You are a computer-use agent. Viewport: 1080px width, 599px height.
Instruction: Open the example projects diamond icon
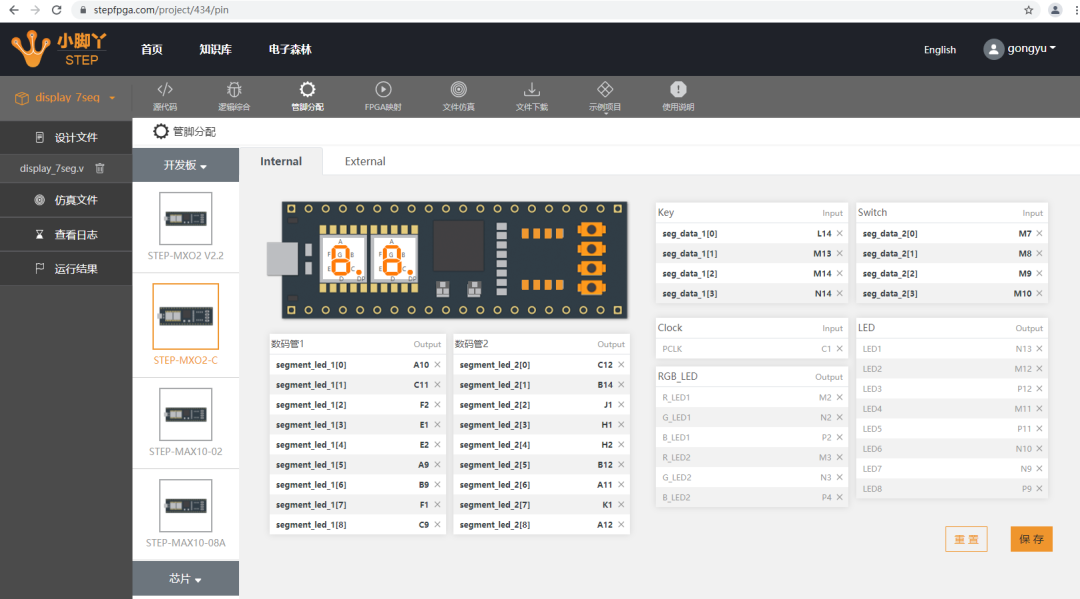click(x=605, y=90)
